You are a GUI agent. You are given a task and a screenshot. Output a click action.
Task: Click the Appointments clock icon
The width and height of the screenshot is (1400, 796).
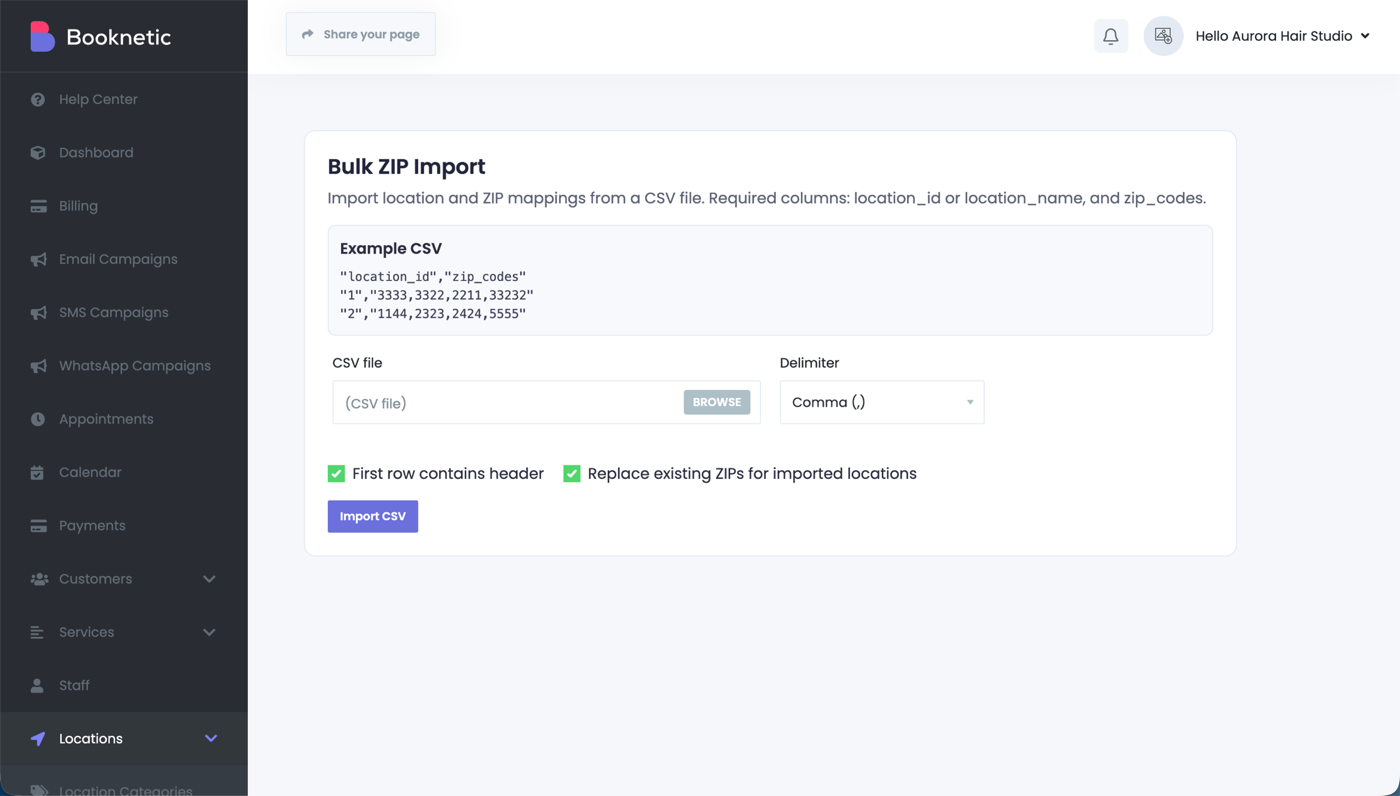[x=38, y=419]
